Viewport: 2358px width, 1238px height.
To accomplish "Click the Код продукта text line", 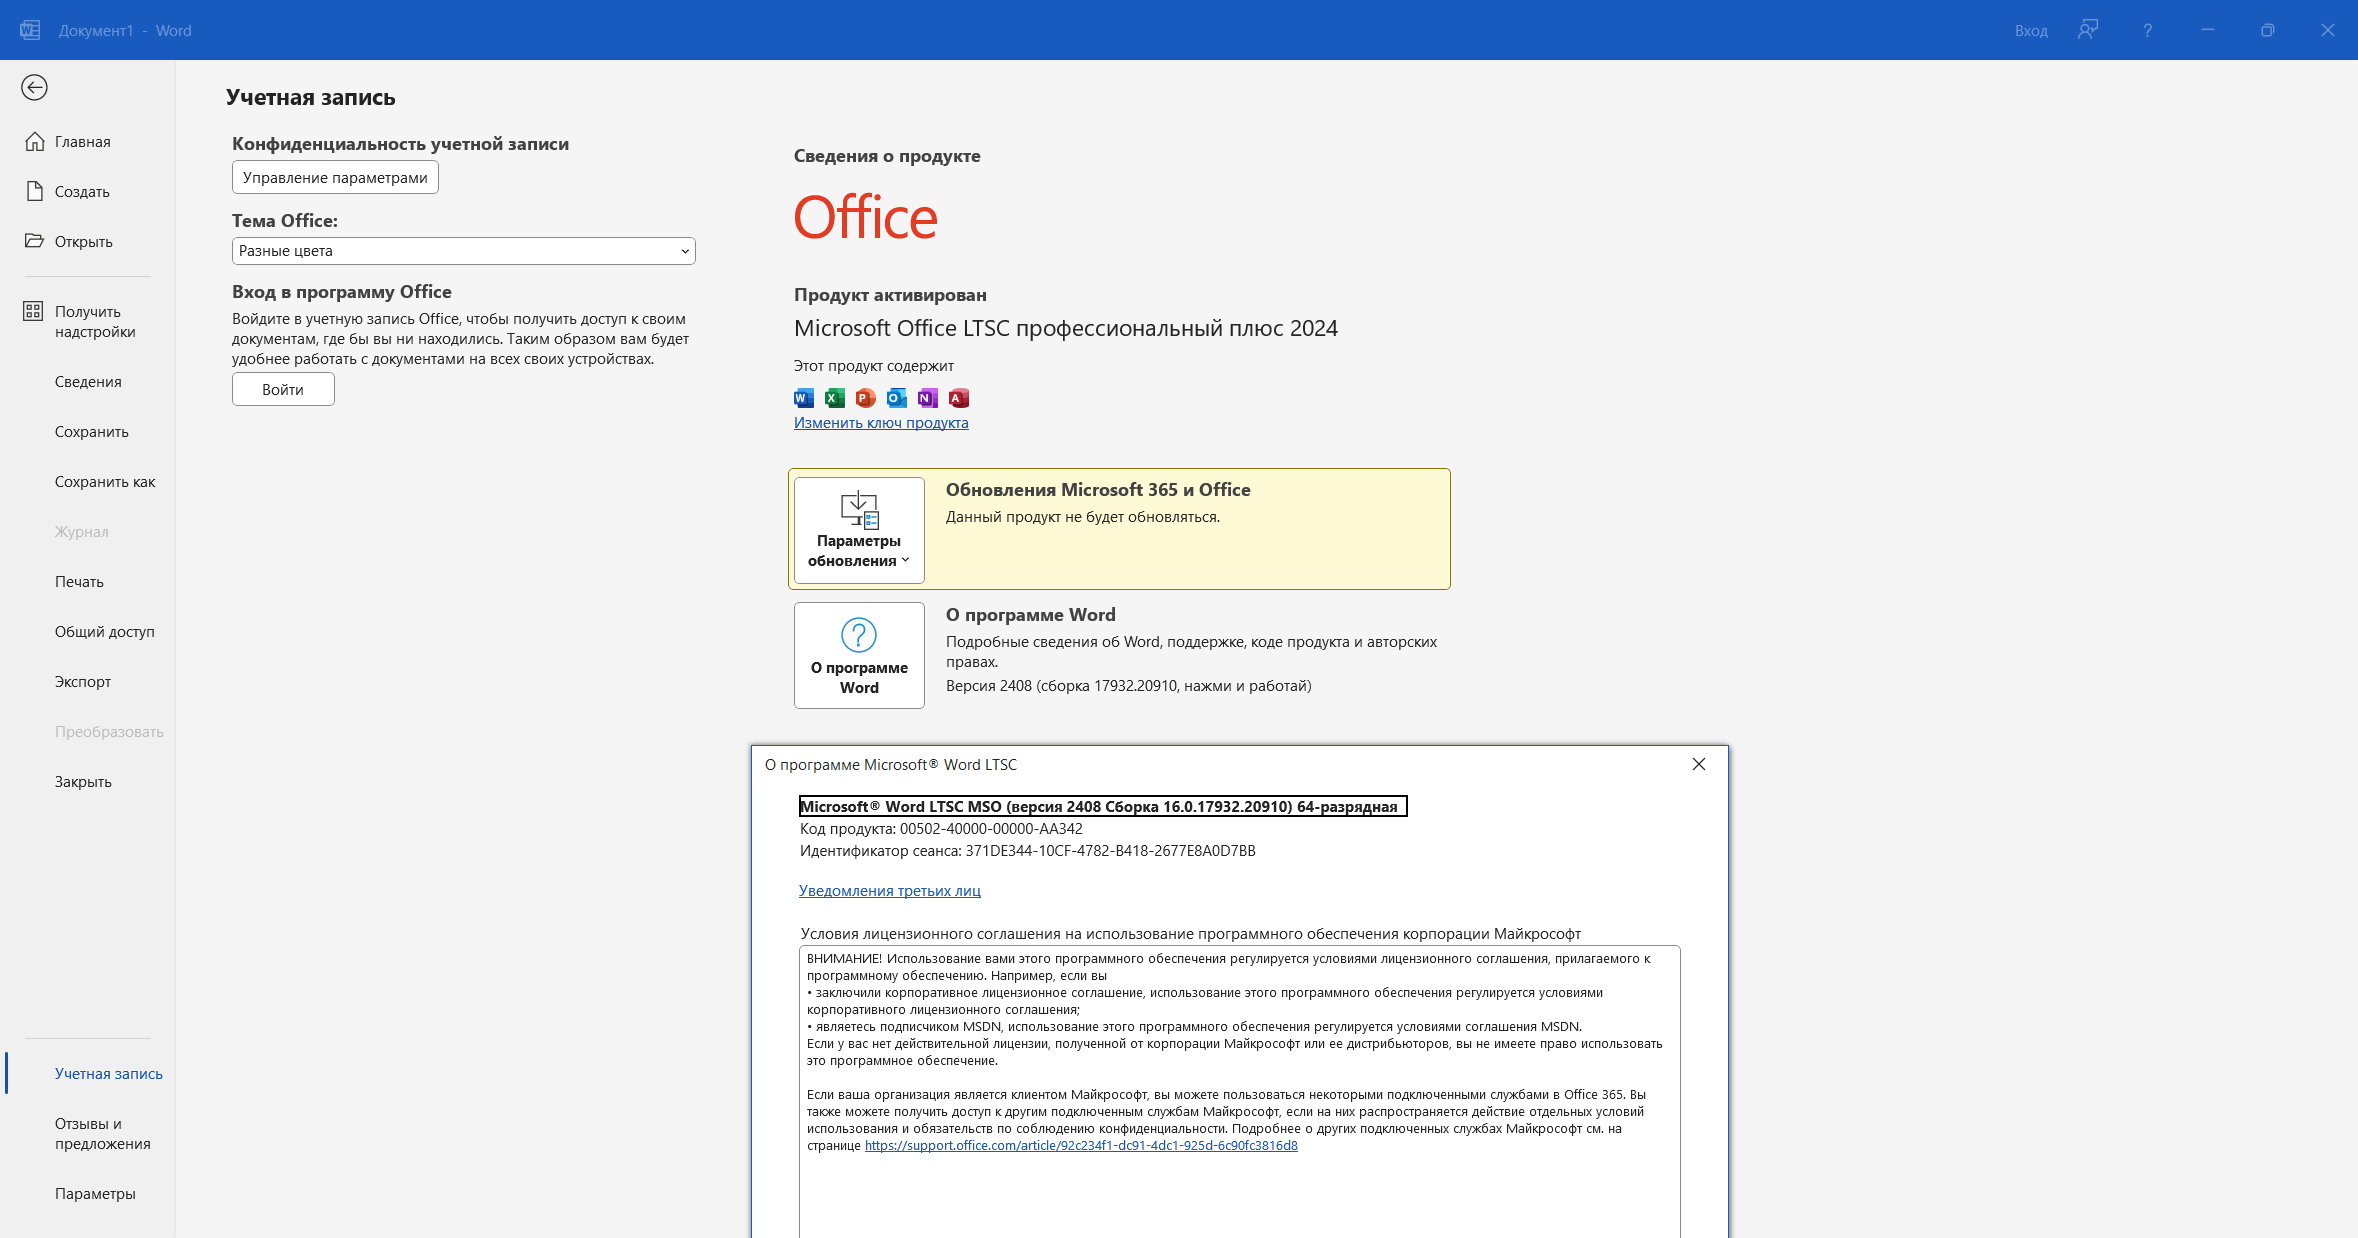I will pyautogui.click(x=941, y=828).
